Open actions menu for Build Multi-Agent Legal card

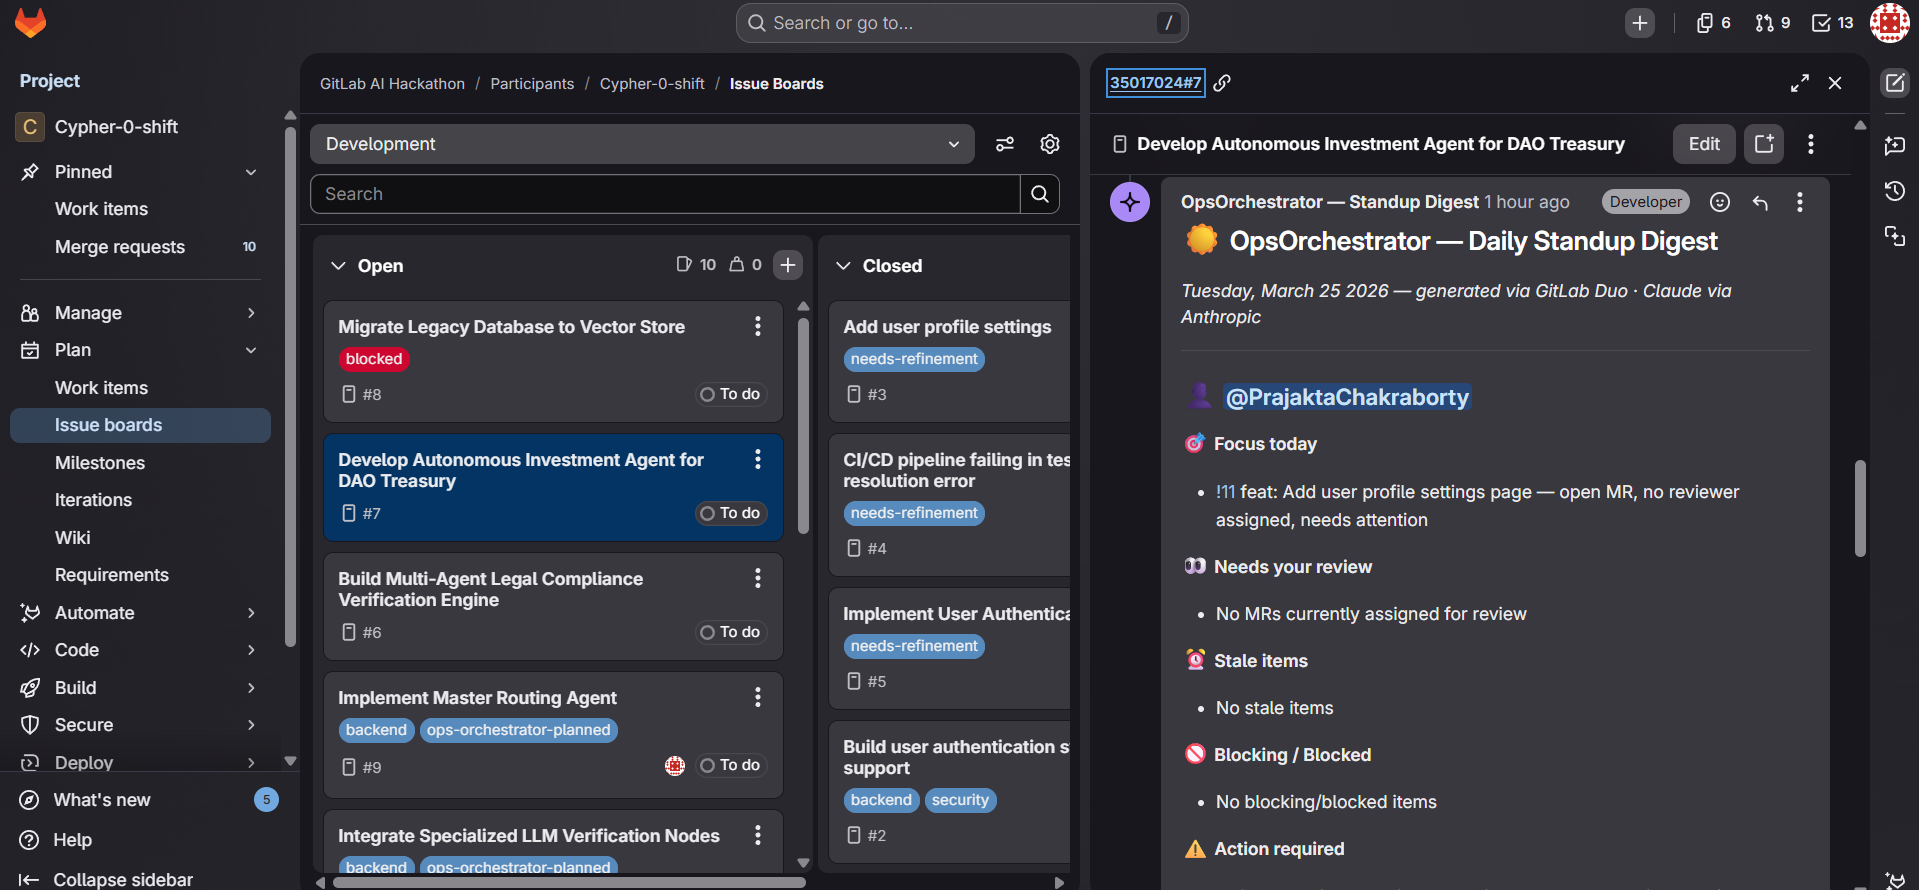758,578
